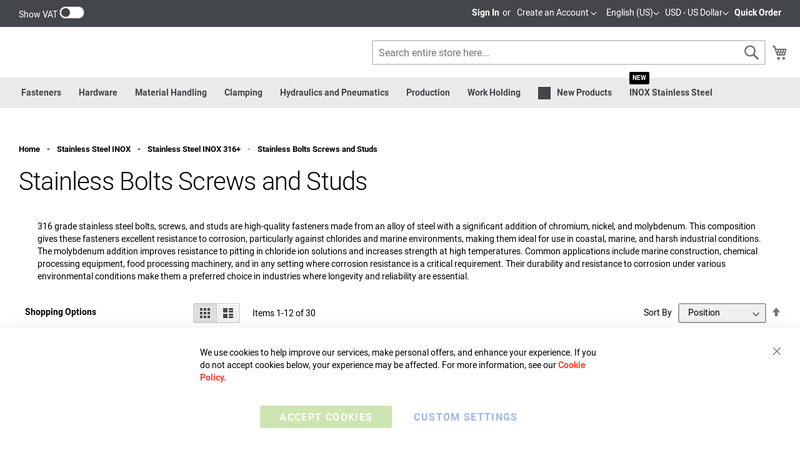
Task: Open the USD currency dropdown
Action: pos(696,13)
